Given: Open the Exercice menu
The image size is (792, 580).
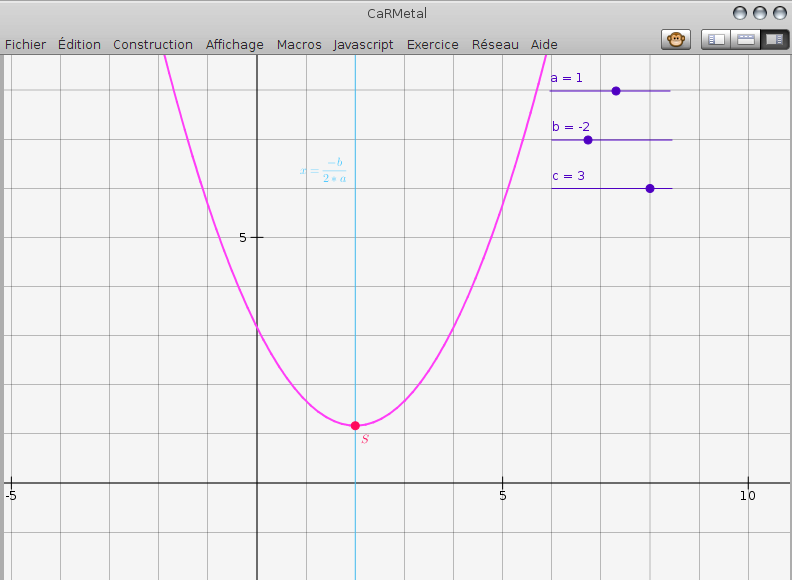Looking at the screenshot, I should point(433,44).
